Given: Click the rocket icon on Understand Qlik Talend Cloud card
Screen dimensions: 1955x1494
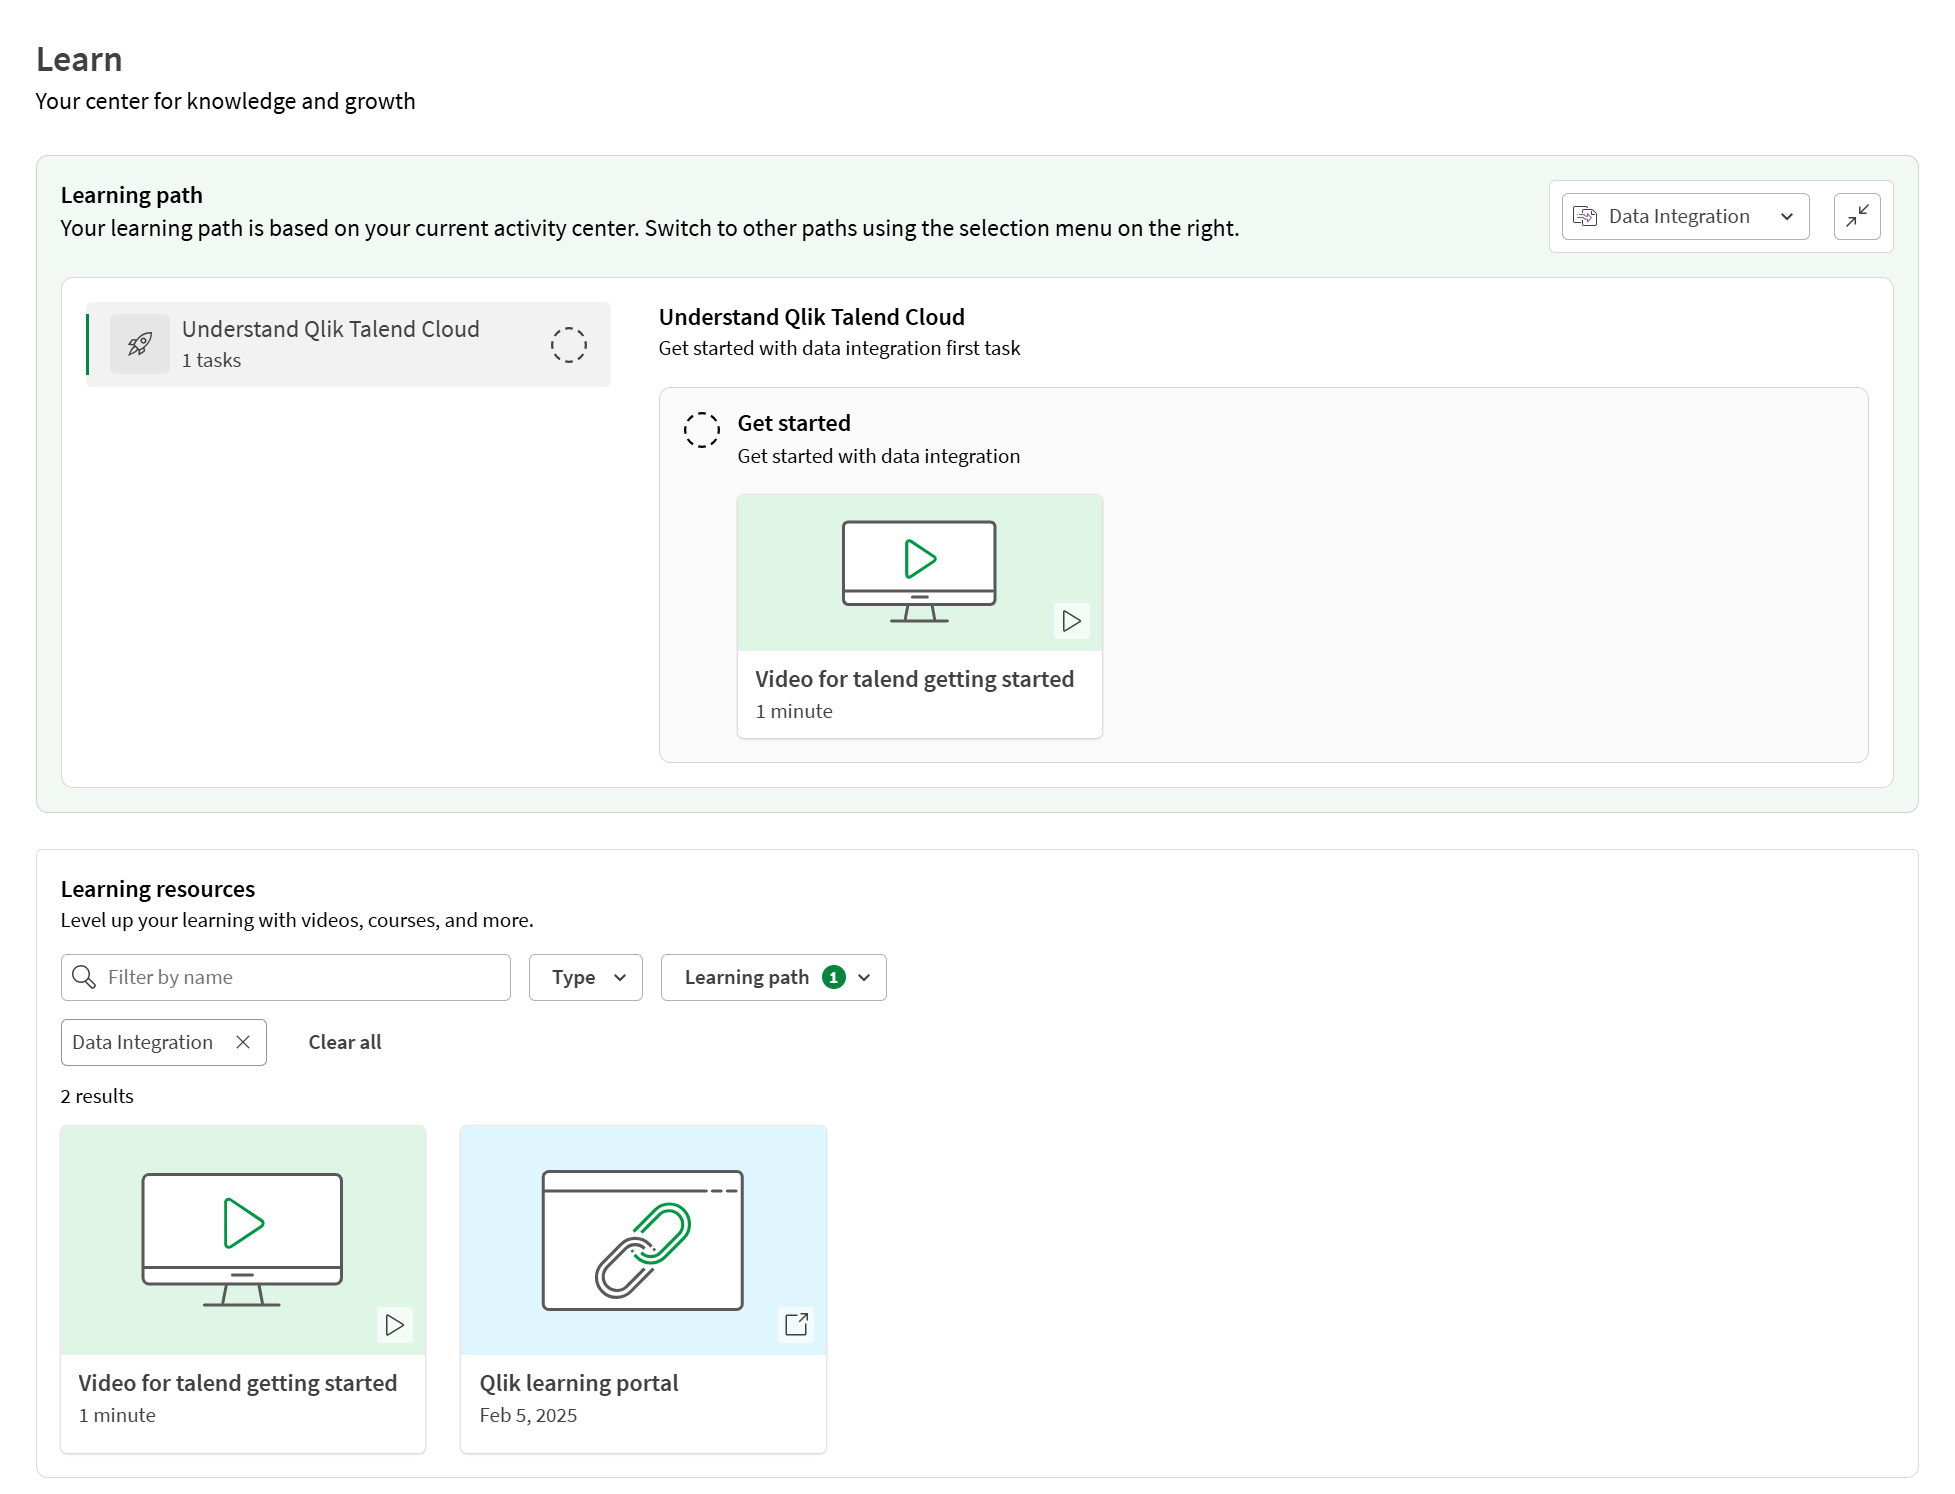Looking at the screenshot, I should click(140, 344).
